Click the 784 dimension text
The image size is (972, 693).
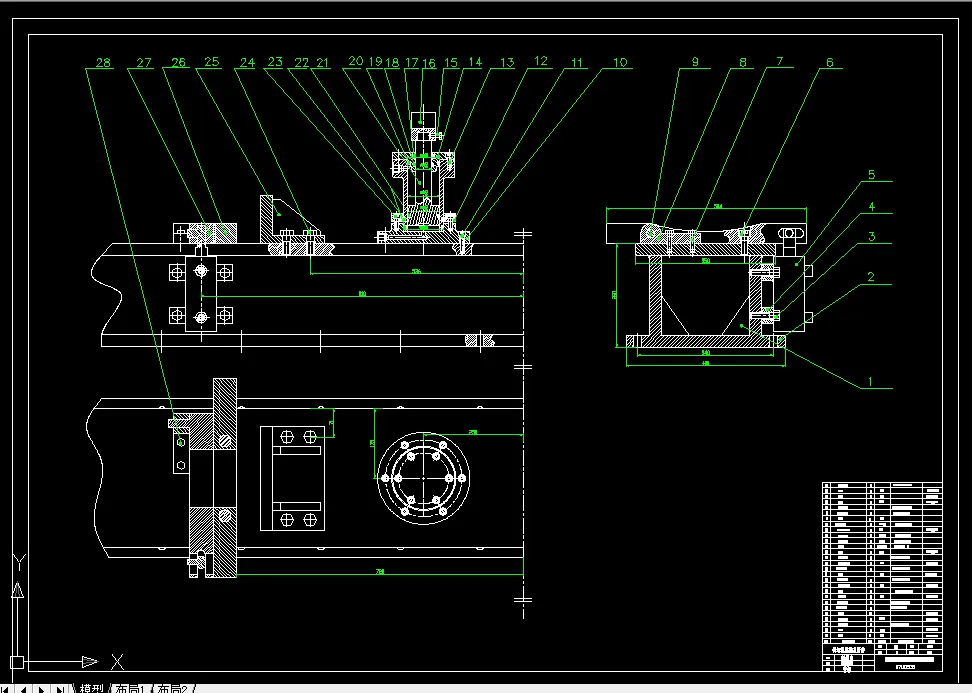pos(380,572)
